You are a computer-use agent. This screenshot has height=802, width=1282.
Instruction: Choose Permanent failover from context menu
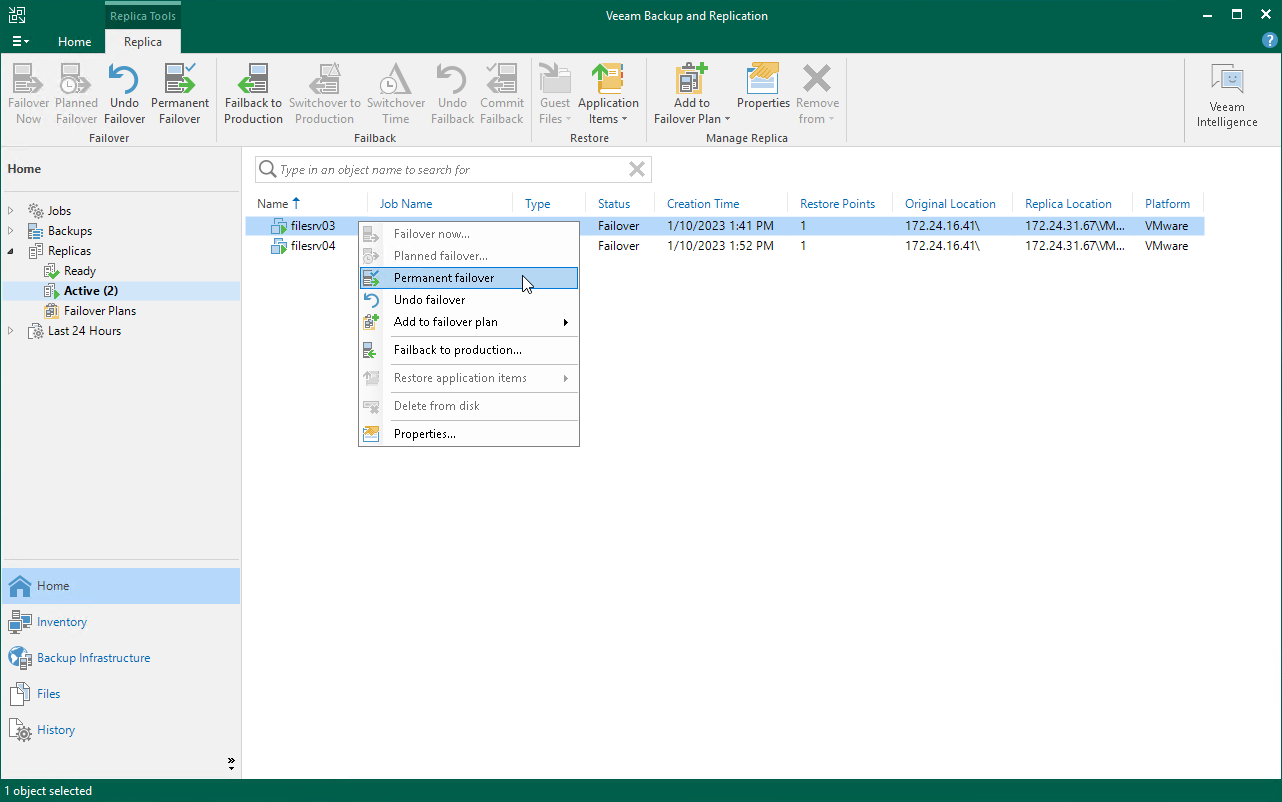coord(469,278)
